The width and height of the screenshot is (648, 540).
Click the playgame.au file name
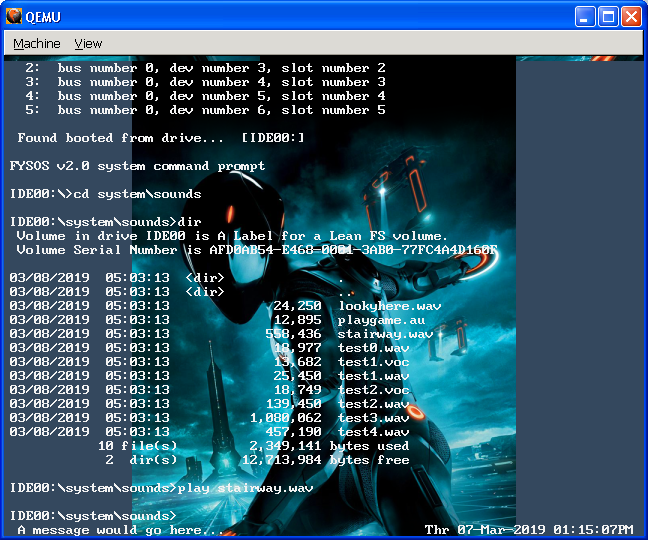pos(381,320)
